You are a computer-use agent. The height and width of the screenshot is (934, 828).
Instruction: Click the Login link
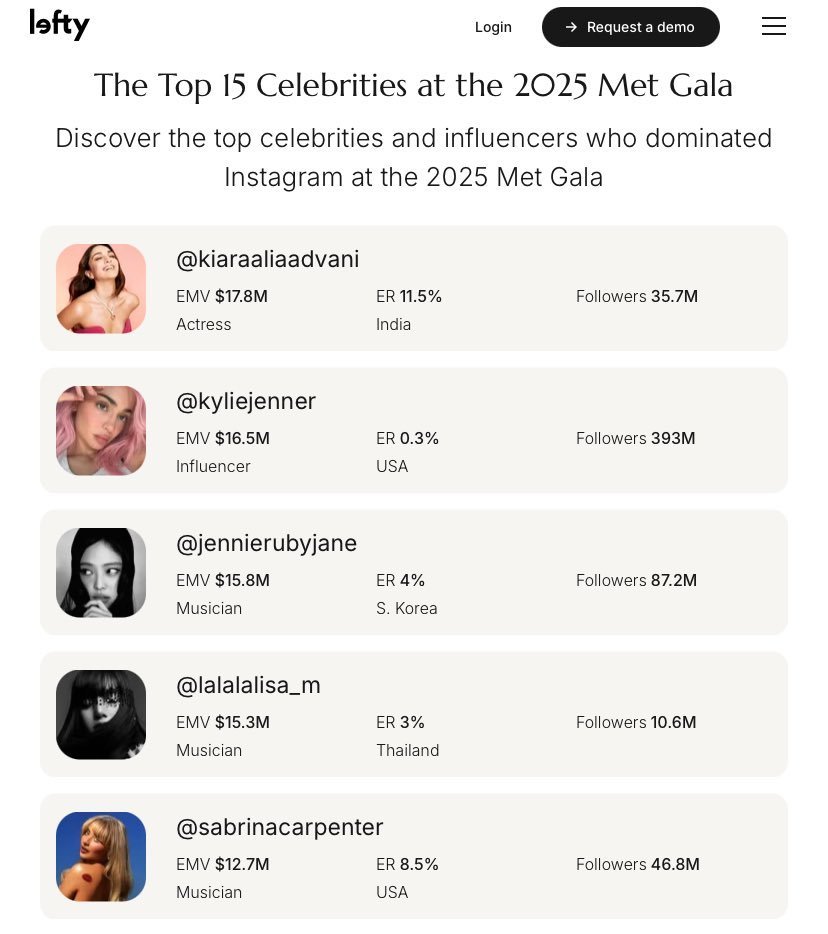[x=493, y=27]
